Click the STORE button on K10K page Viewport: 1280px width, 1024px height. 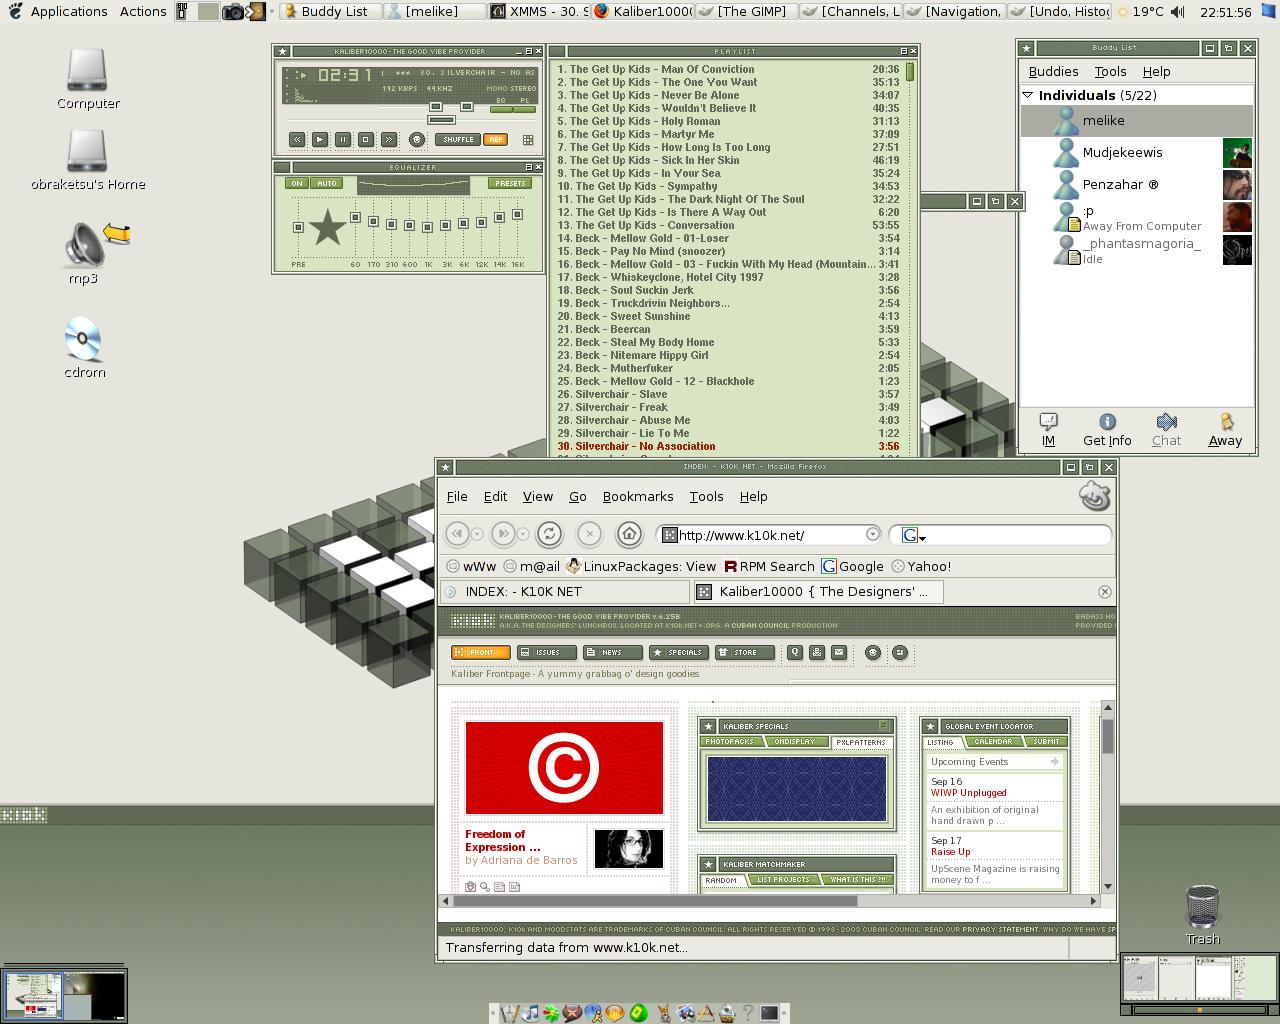pyautogui.click(x=744, y=652)
